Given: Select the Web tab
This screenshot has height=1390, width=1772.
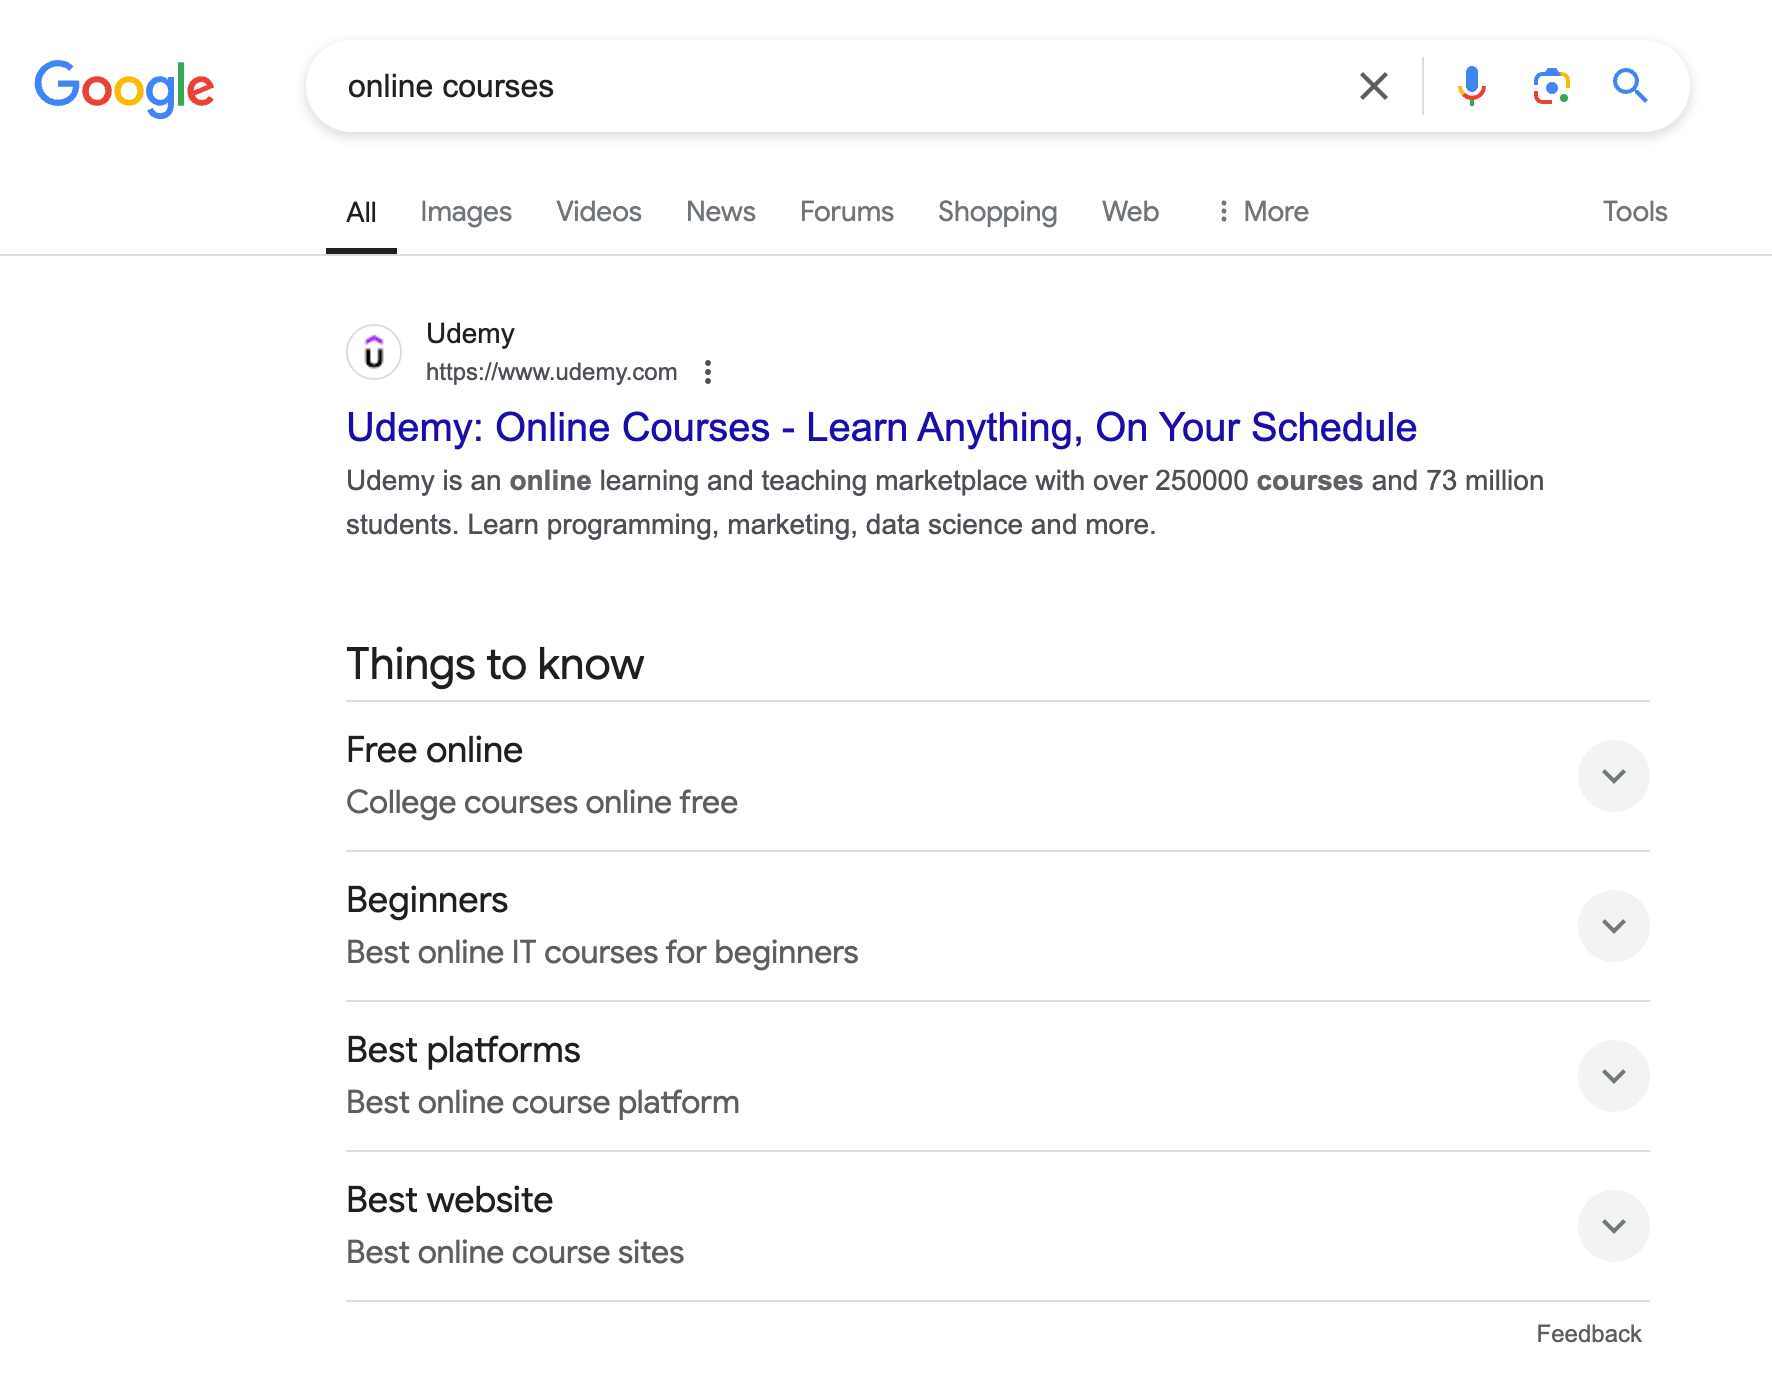Looking at the screenshot, I should [x=1130, y=212].
